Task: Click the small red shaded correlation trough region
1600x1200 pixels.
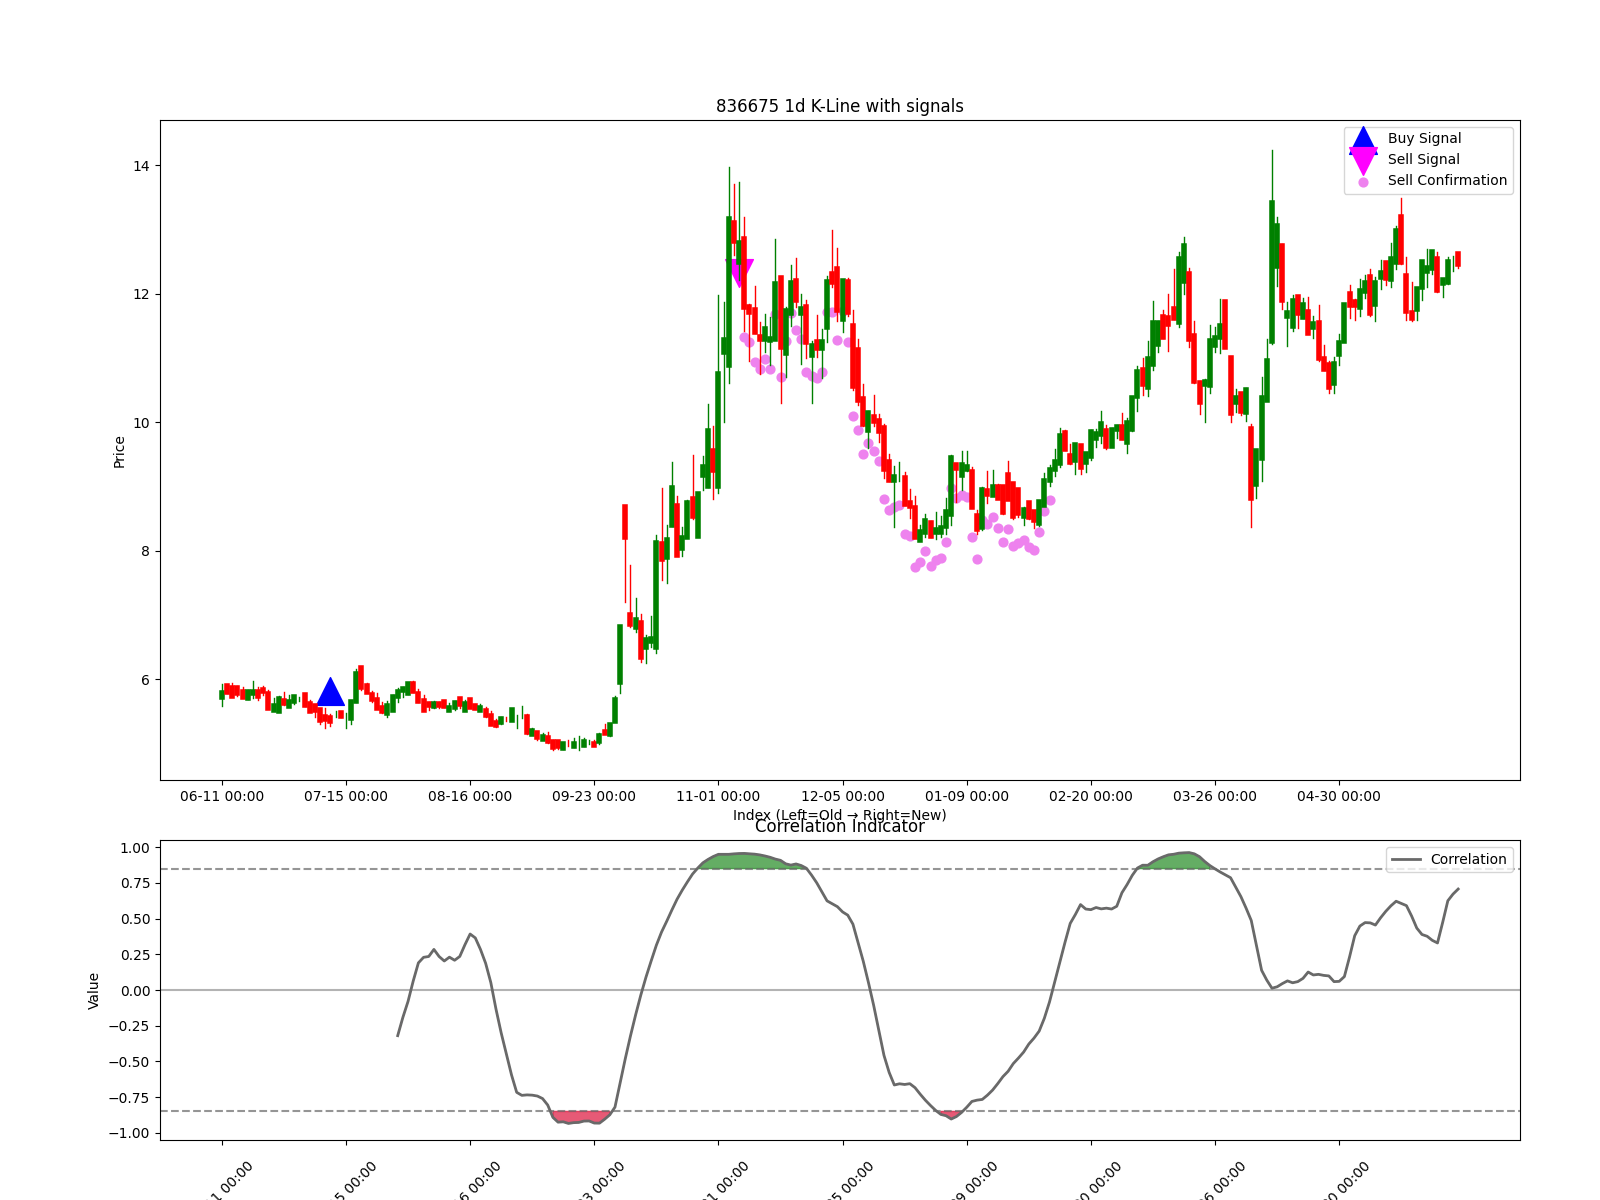Action: (951, 1114)
